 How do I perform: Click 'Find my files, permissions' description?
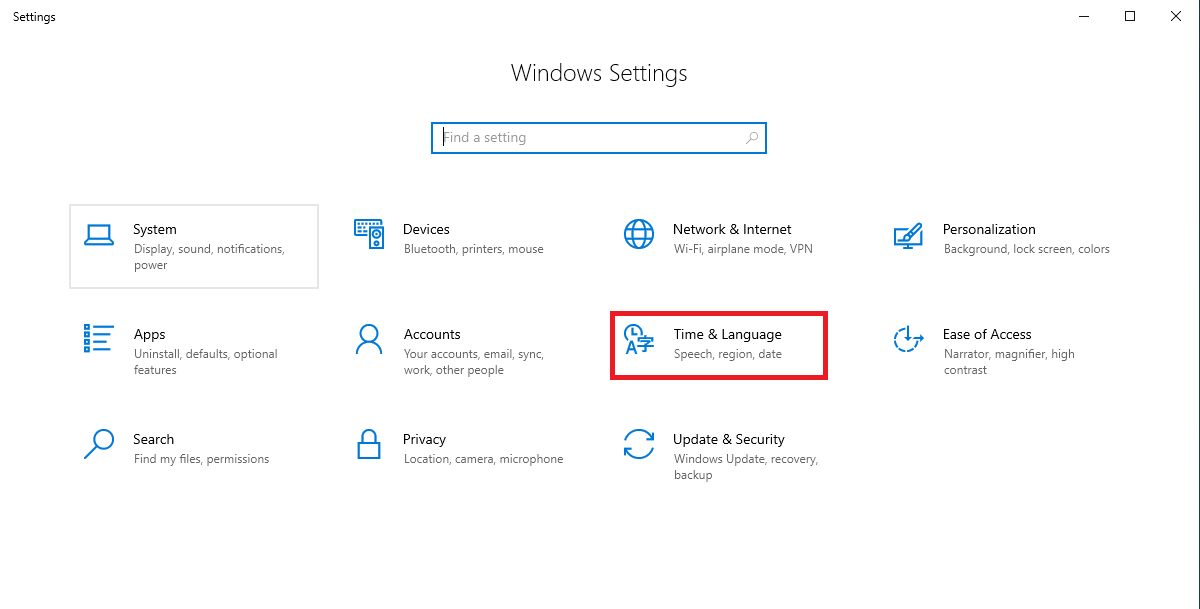tap(201, 459)
